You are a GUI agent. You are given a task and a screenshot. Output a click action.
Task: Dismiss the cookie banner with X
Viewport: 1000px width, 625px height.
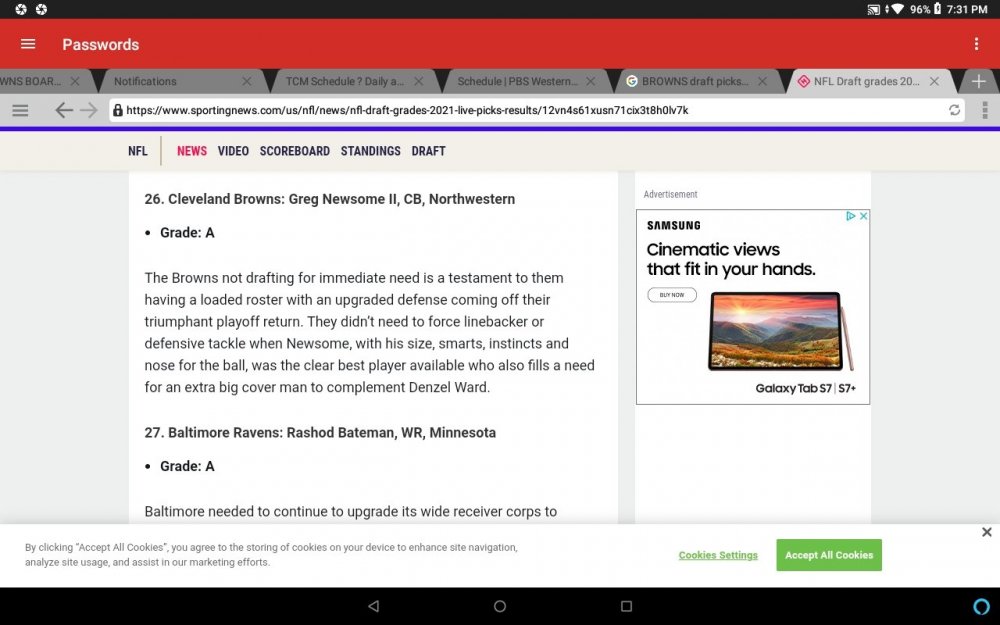[x=987, y=532]
